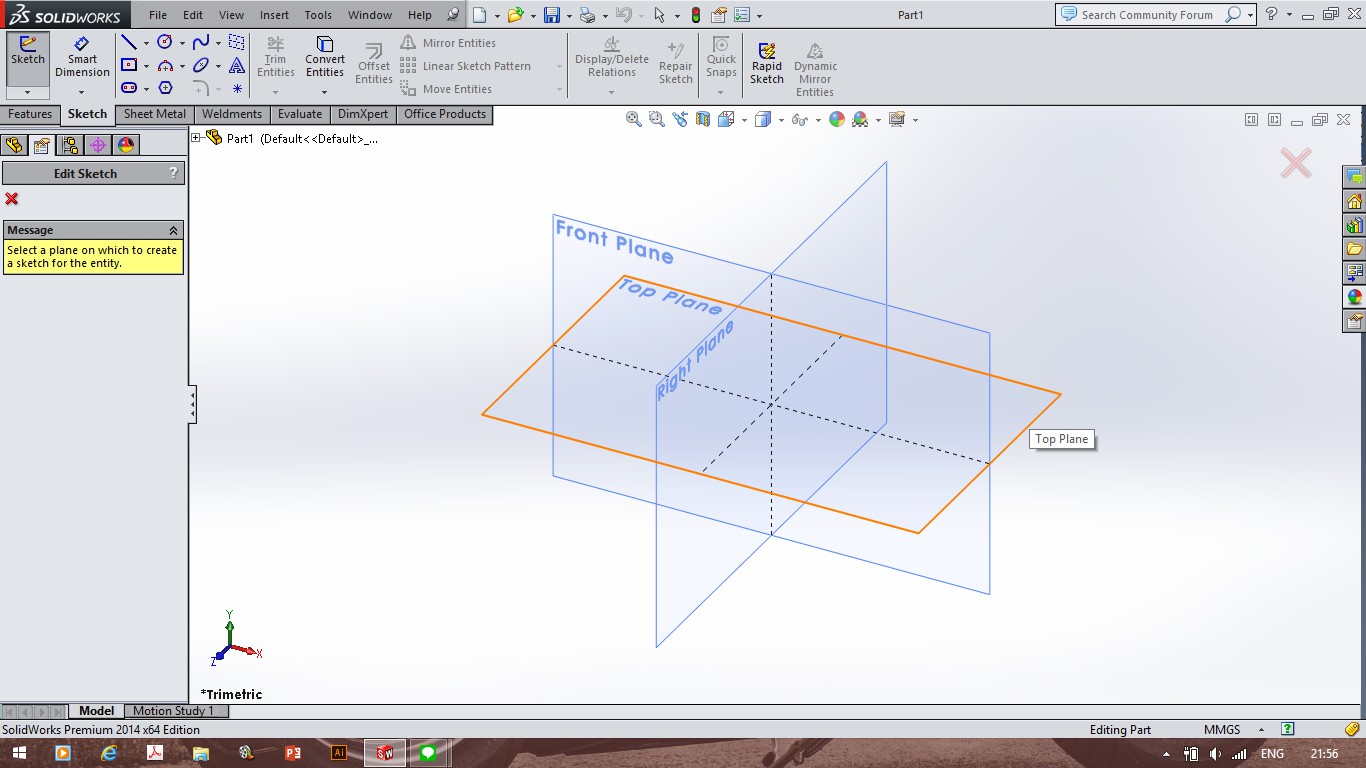Open the File menu
Image resolution: width=1366 pixels, height=768 pixels.
[x=158, y=15]
